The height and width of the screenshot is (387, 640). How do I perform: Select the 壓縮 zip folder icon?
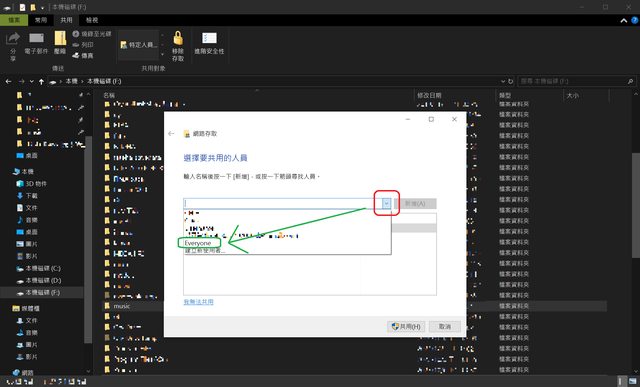[60, 38]
